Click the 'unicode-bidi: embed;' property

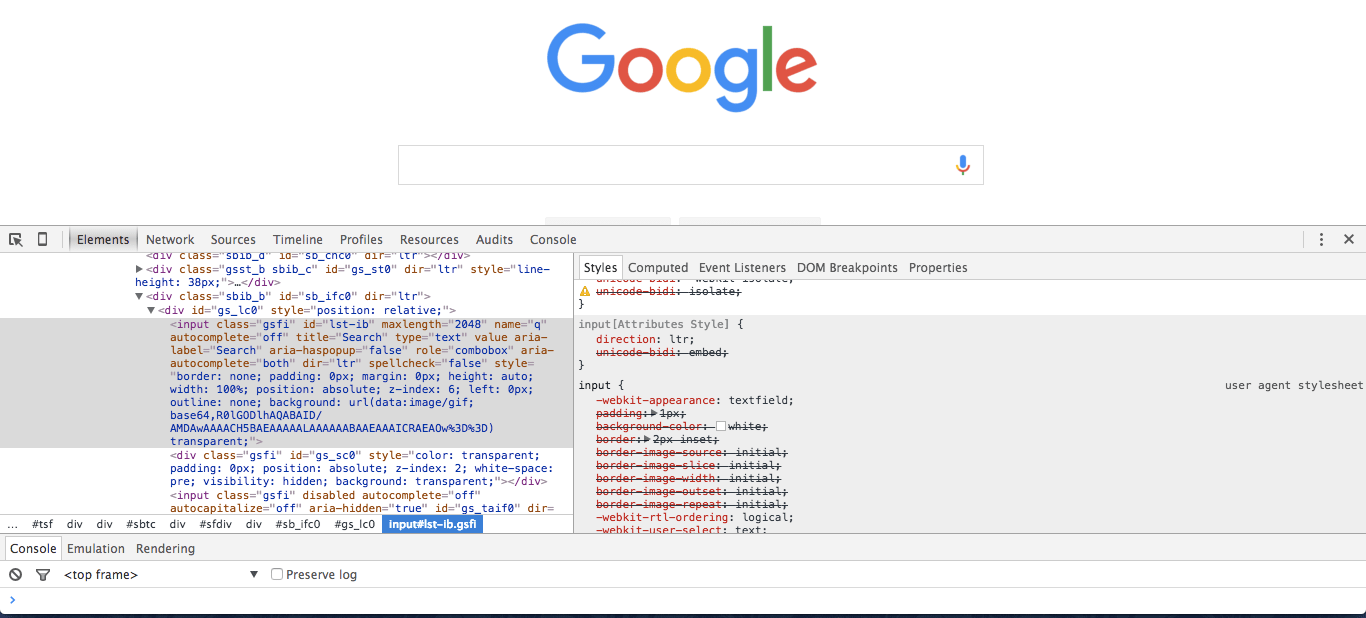click(x=662, y=353)
